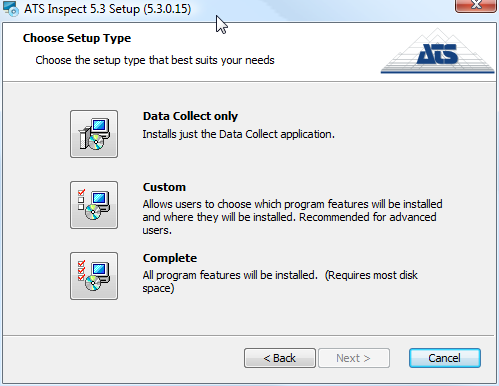The height and width of the screenshot is (386, 499).
Task: Click the 'Data Collect only' heading
Action: pos(190,116)
